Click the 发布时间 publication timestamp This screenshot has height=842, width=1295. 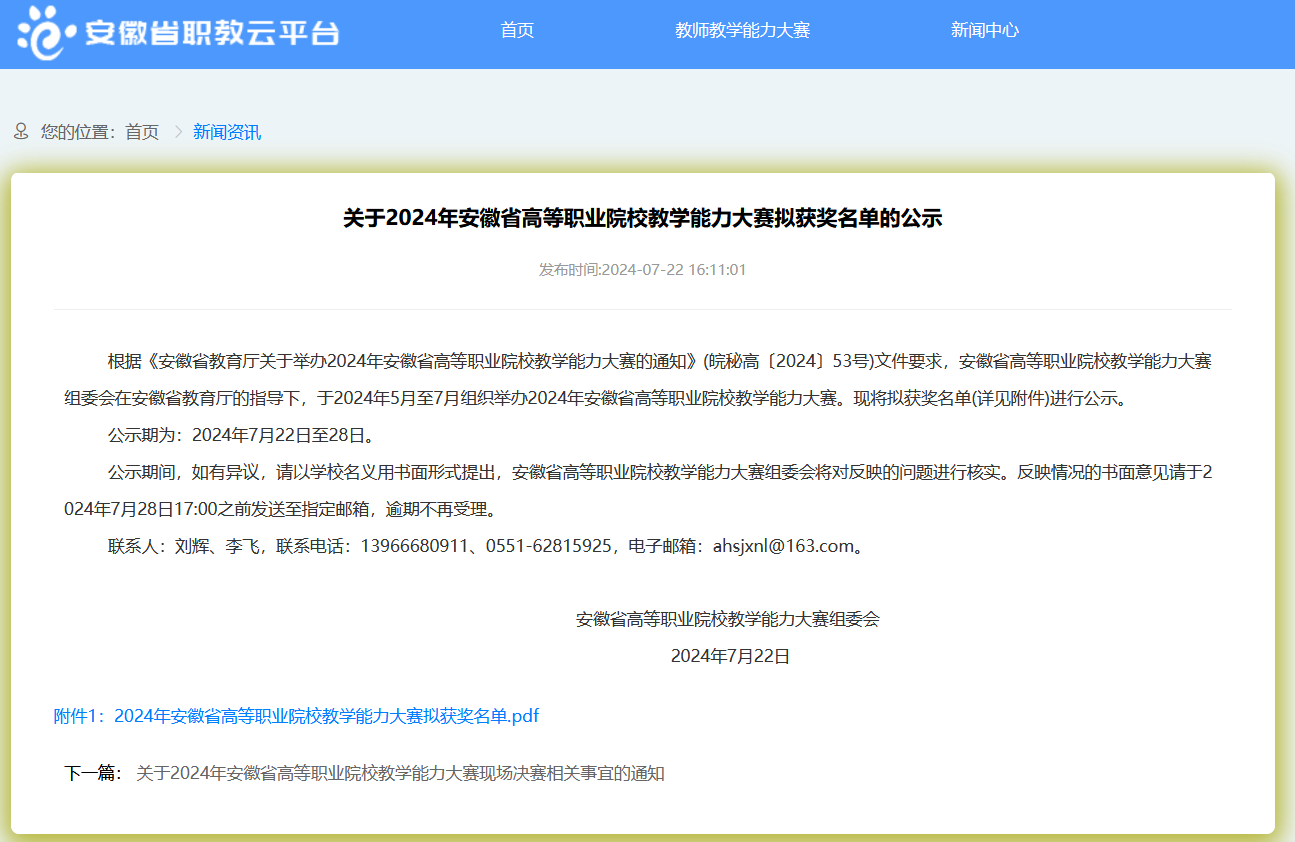642,270
